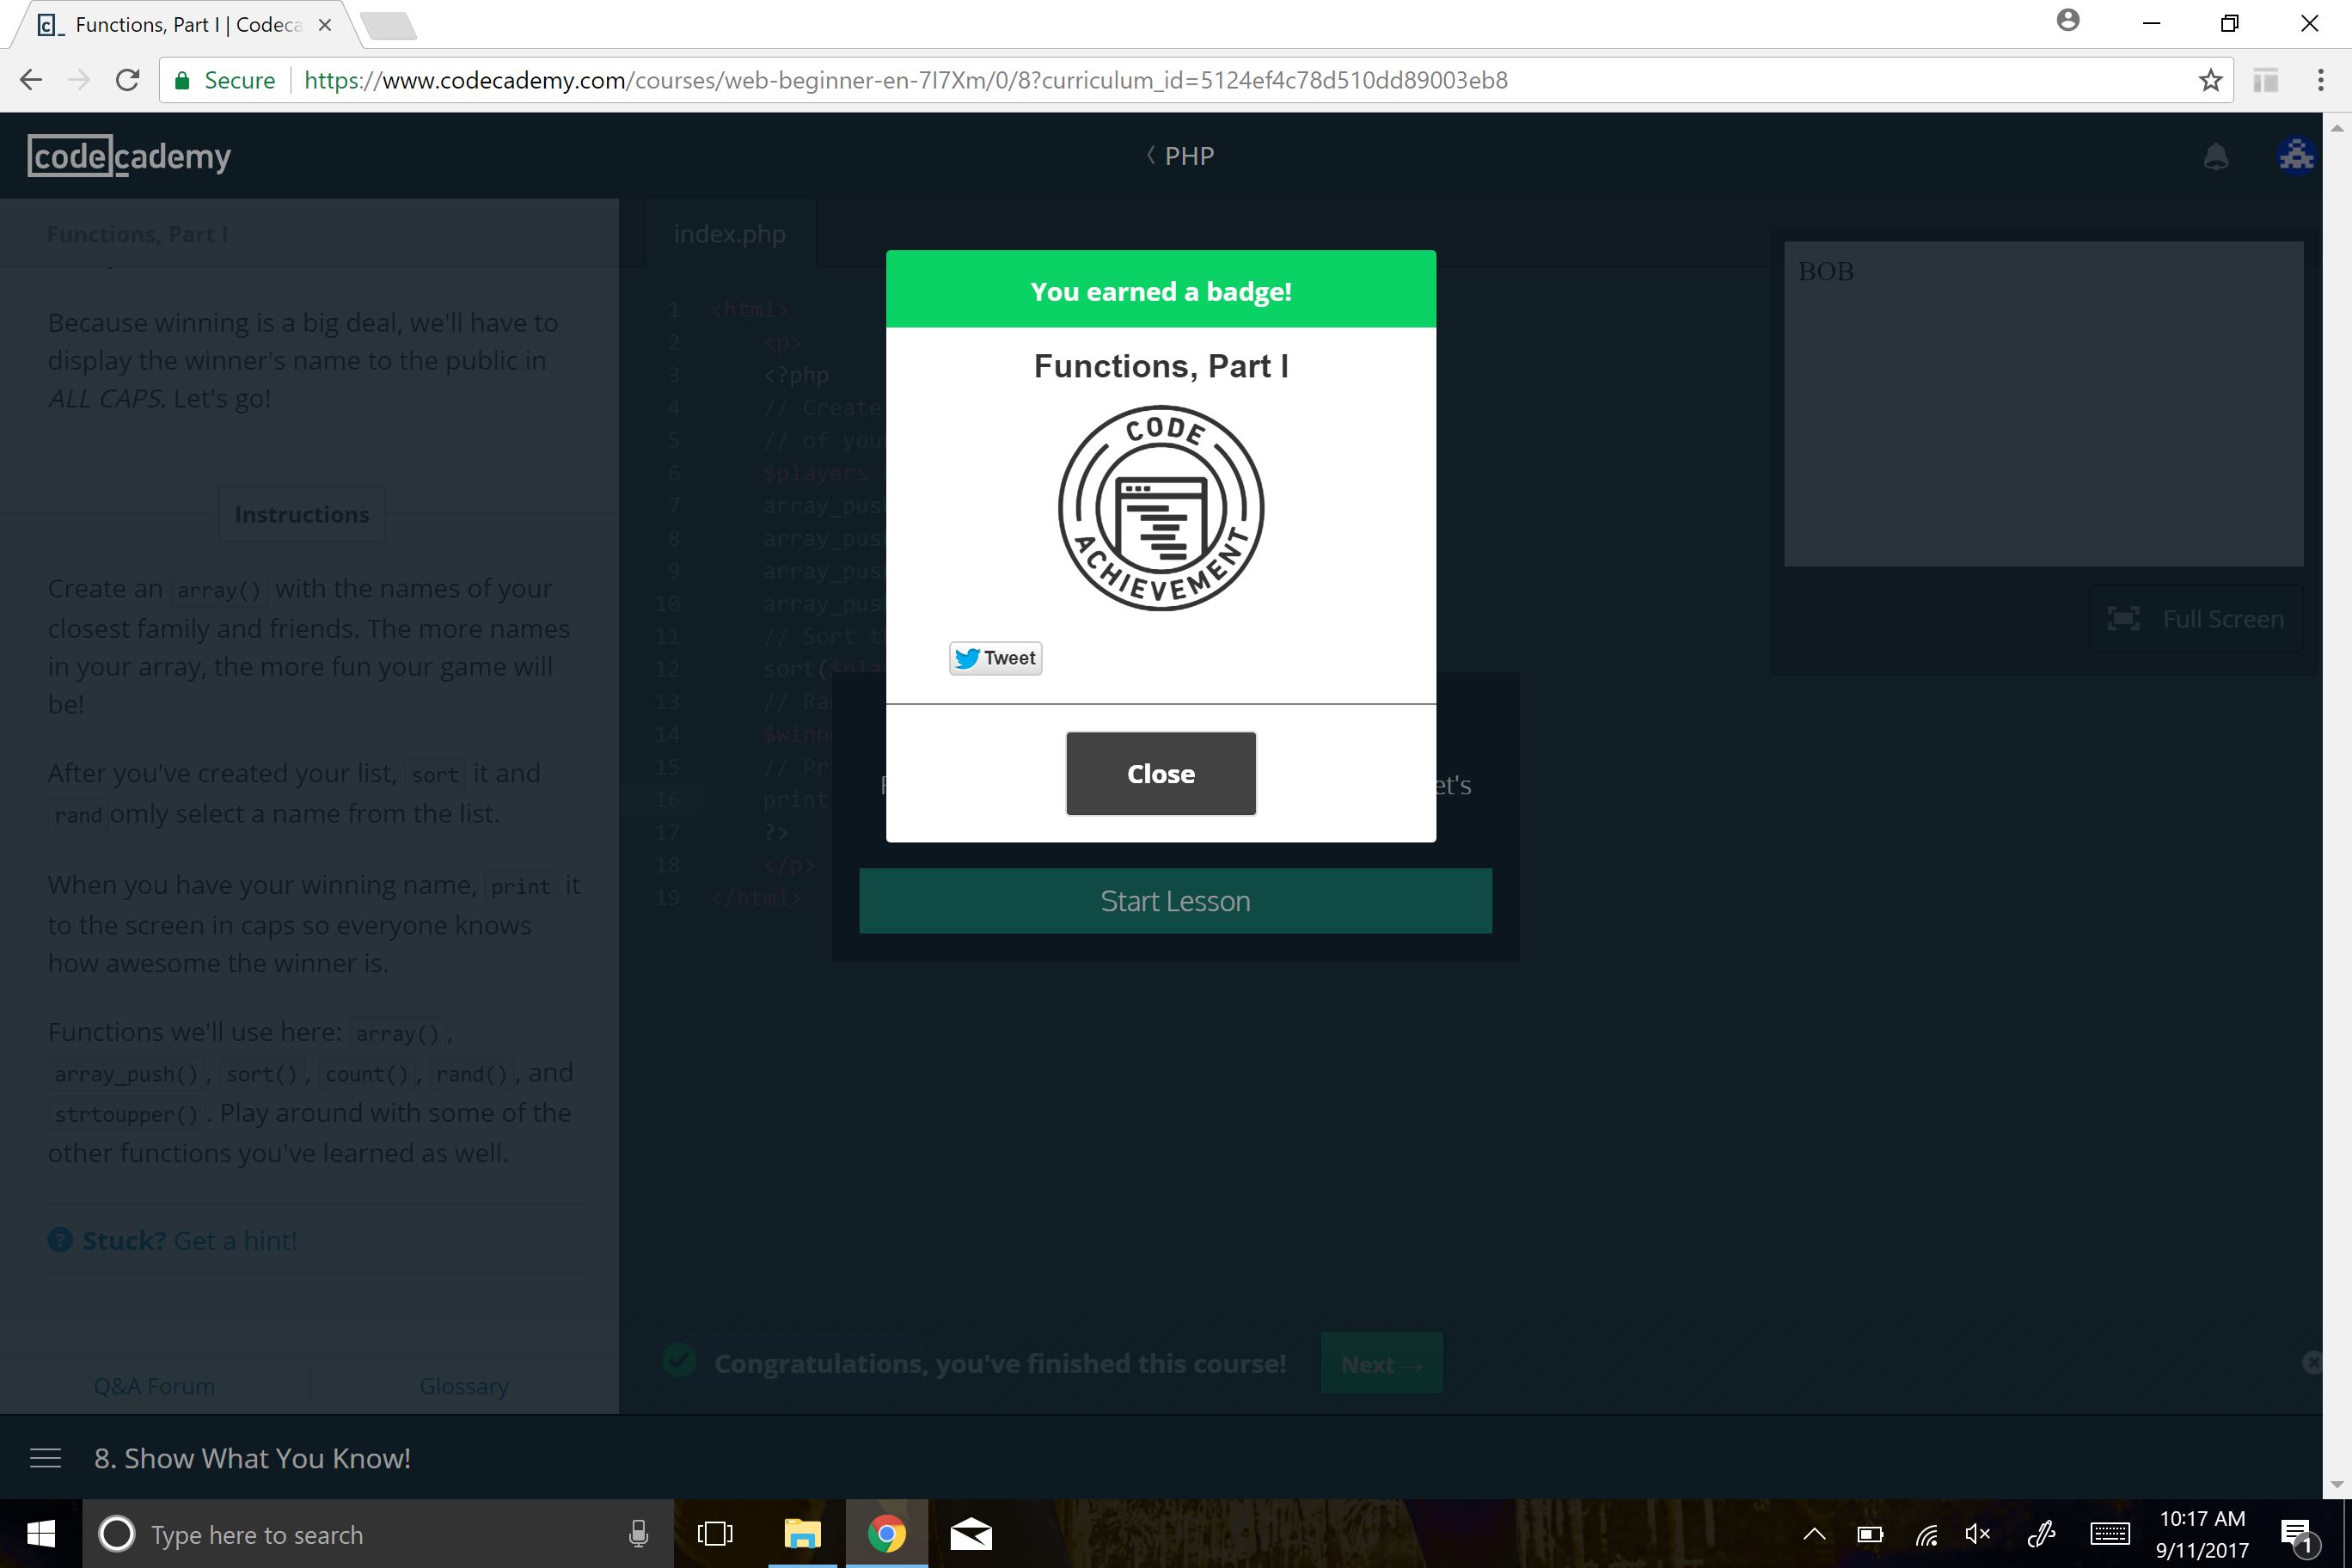The image size is (2352, 1568).
Task: Click the 8. Show What You Know! title
Action: pyautogui.click(x=252, y=1458)
